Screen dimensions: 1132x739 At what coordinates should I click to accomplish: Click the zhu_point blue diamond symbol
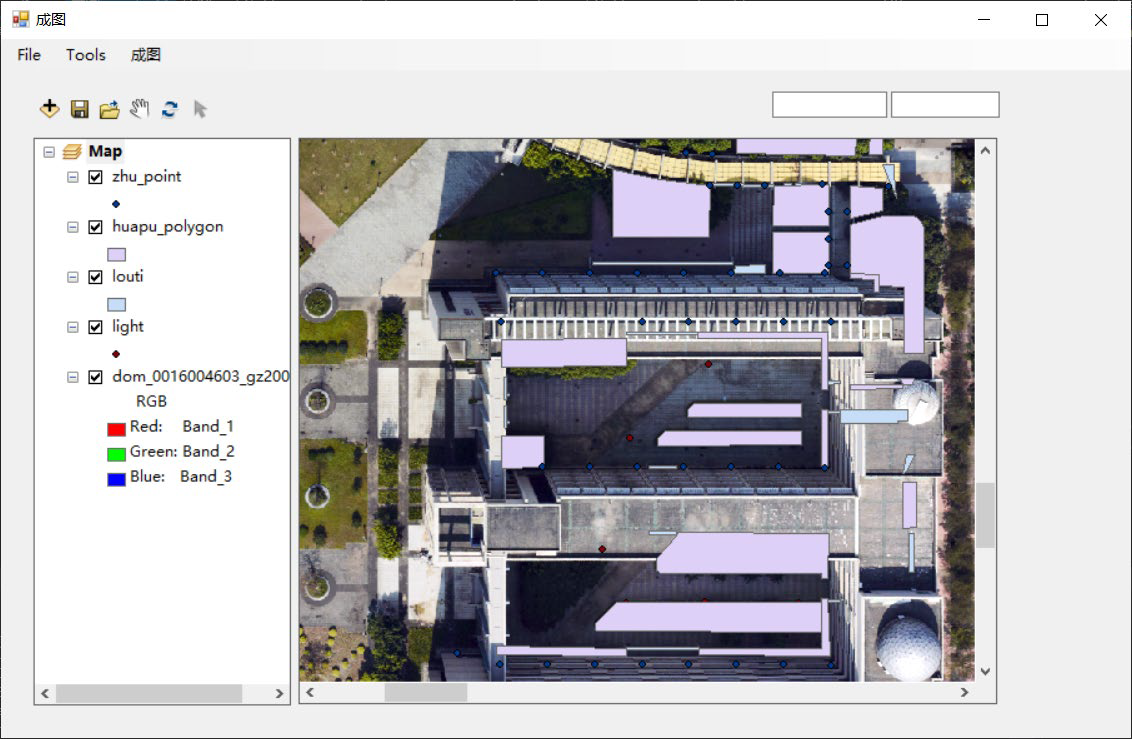pyautogui.click(x=116, y=204)
